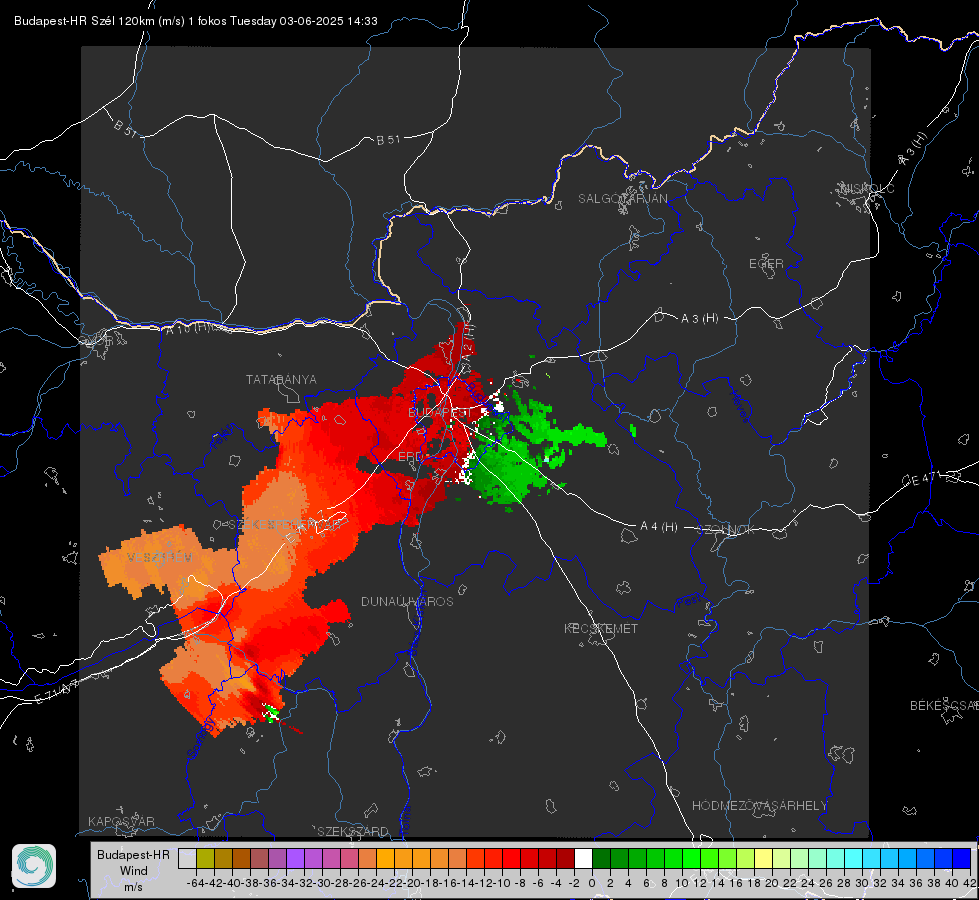
Task: Choose the yellow swatch between 18 and 20
Action: click(x=764, y=858)
